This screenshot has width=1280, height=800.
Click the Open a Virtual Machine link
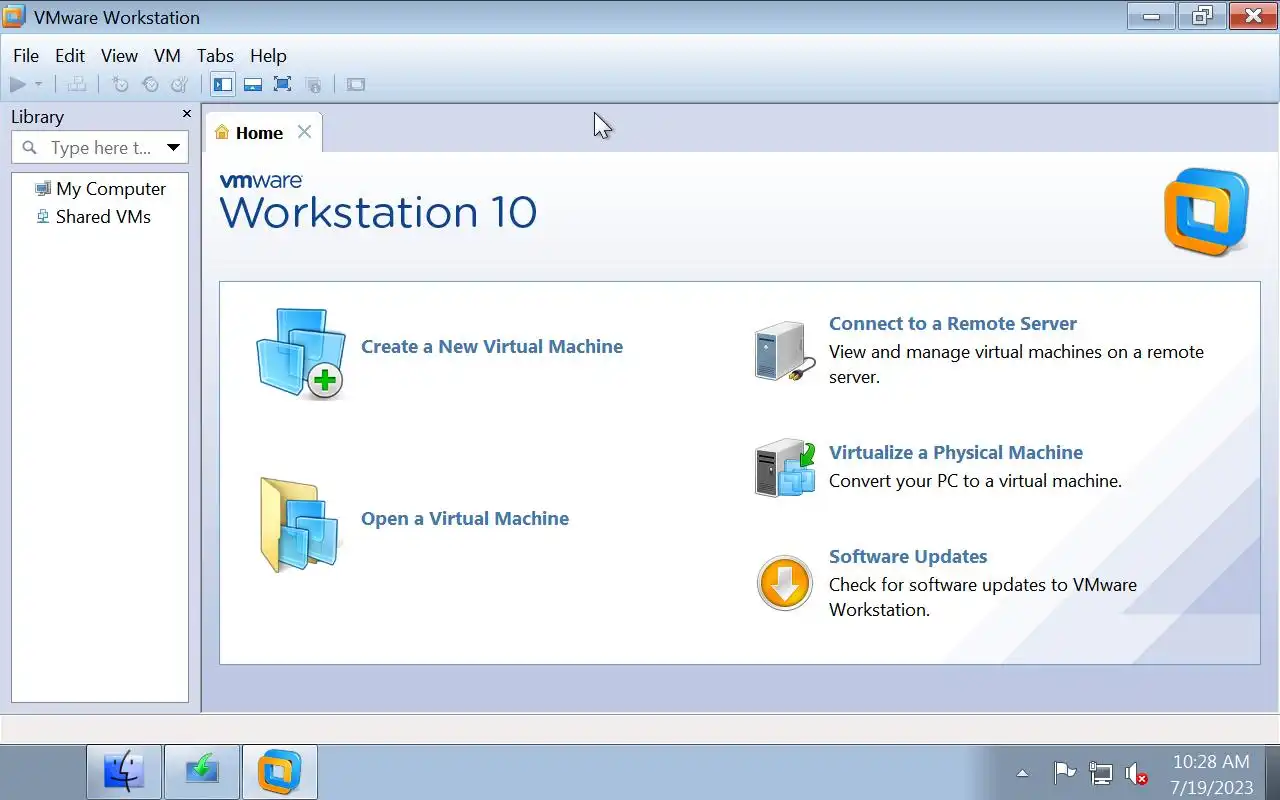(x=465, y=519)
